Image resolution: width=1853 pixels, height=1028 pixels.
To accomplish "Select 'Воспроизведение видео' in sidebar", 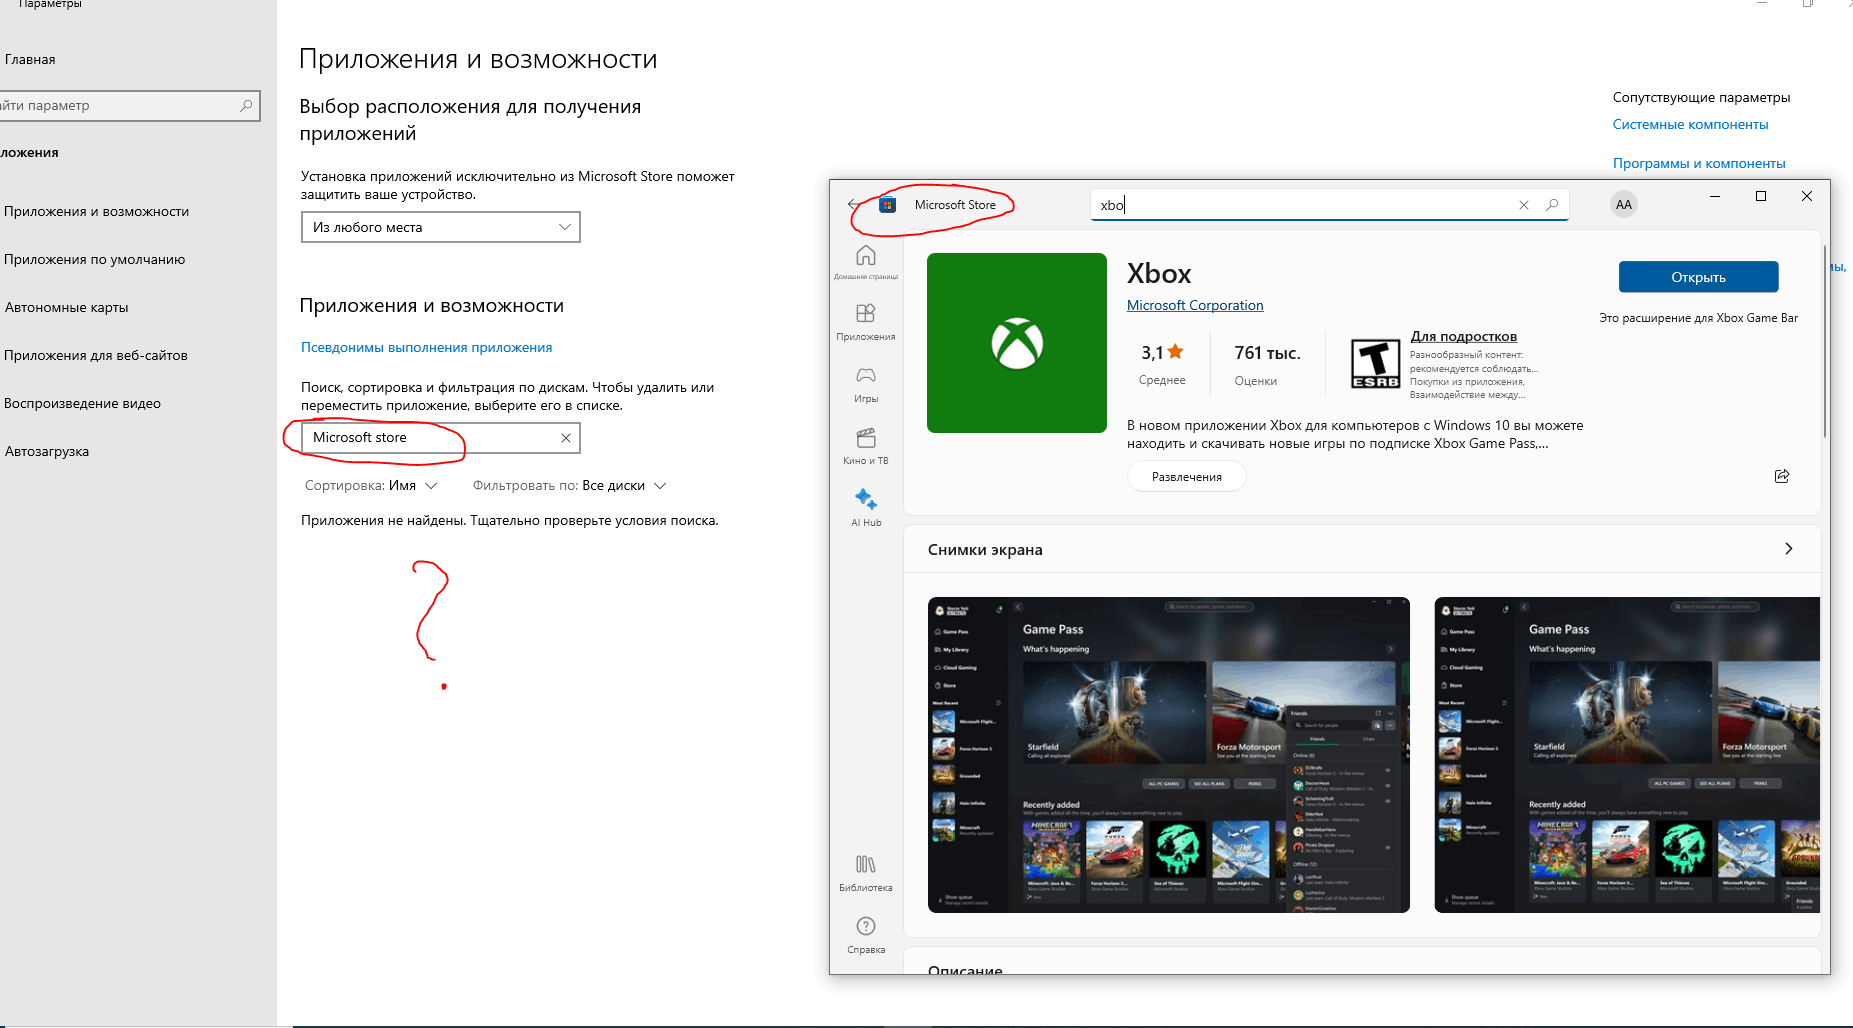I will pos(83,403).
